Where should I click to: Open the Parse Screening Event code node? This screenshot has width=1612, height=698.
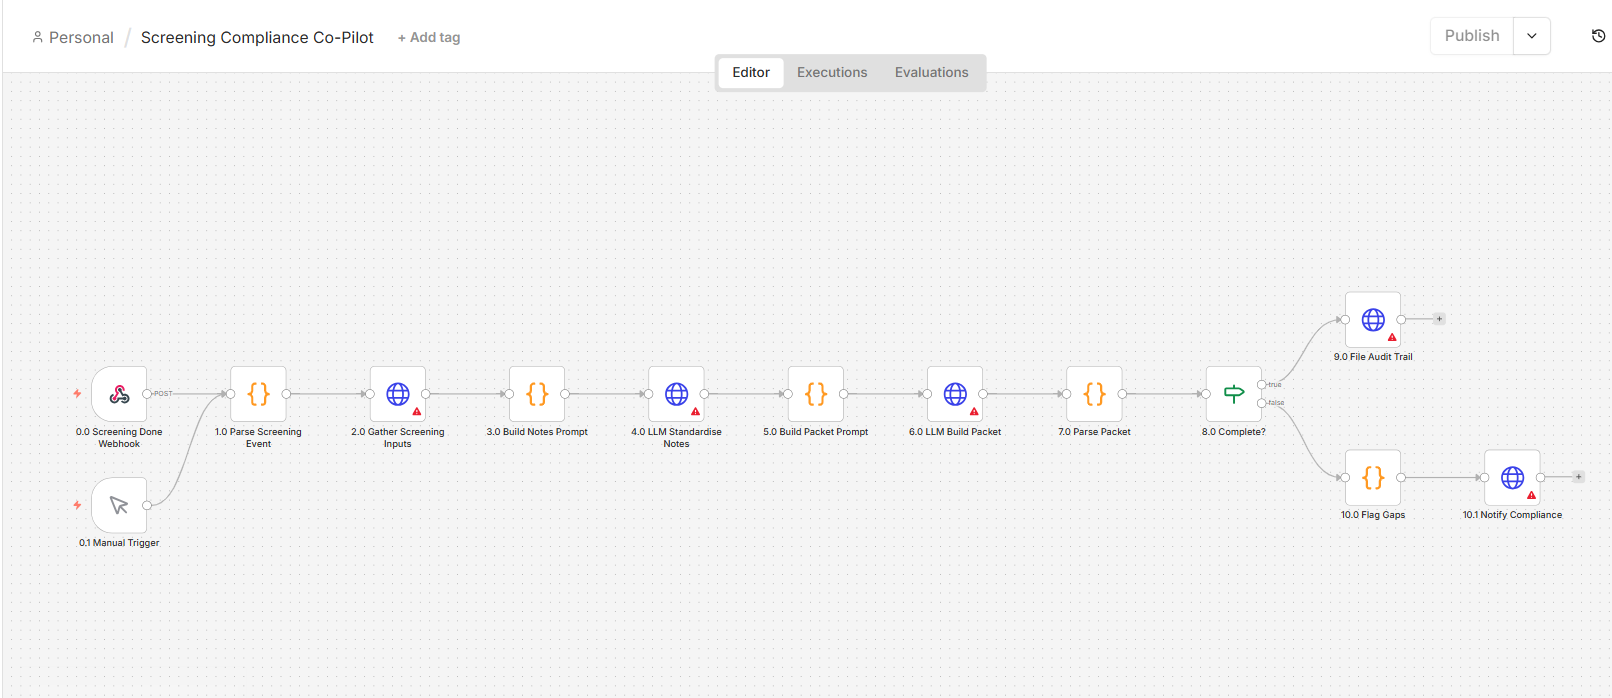(258, 394)
